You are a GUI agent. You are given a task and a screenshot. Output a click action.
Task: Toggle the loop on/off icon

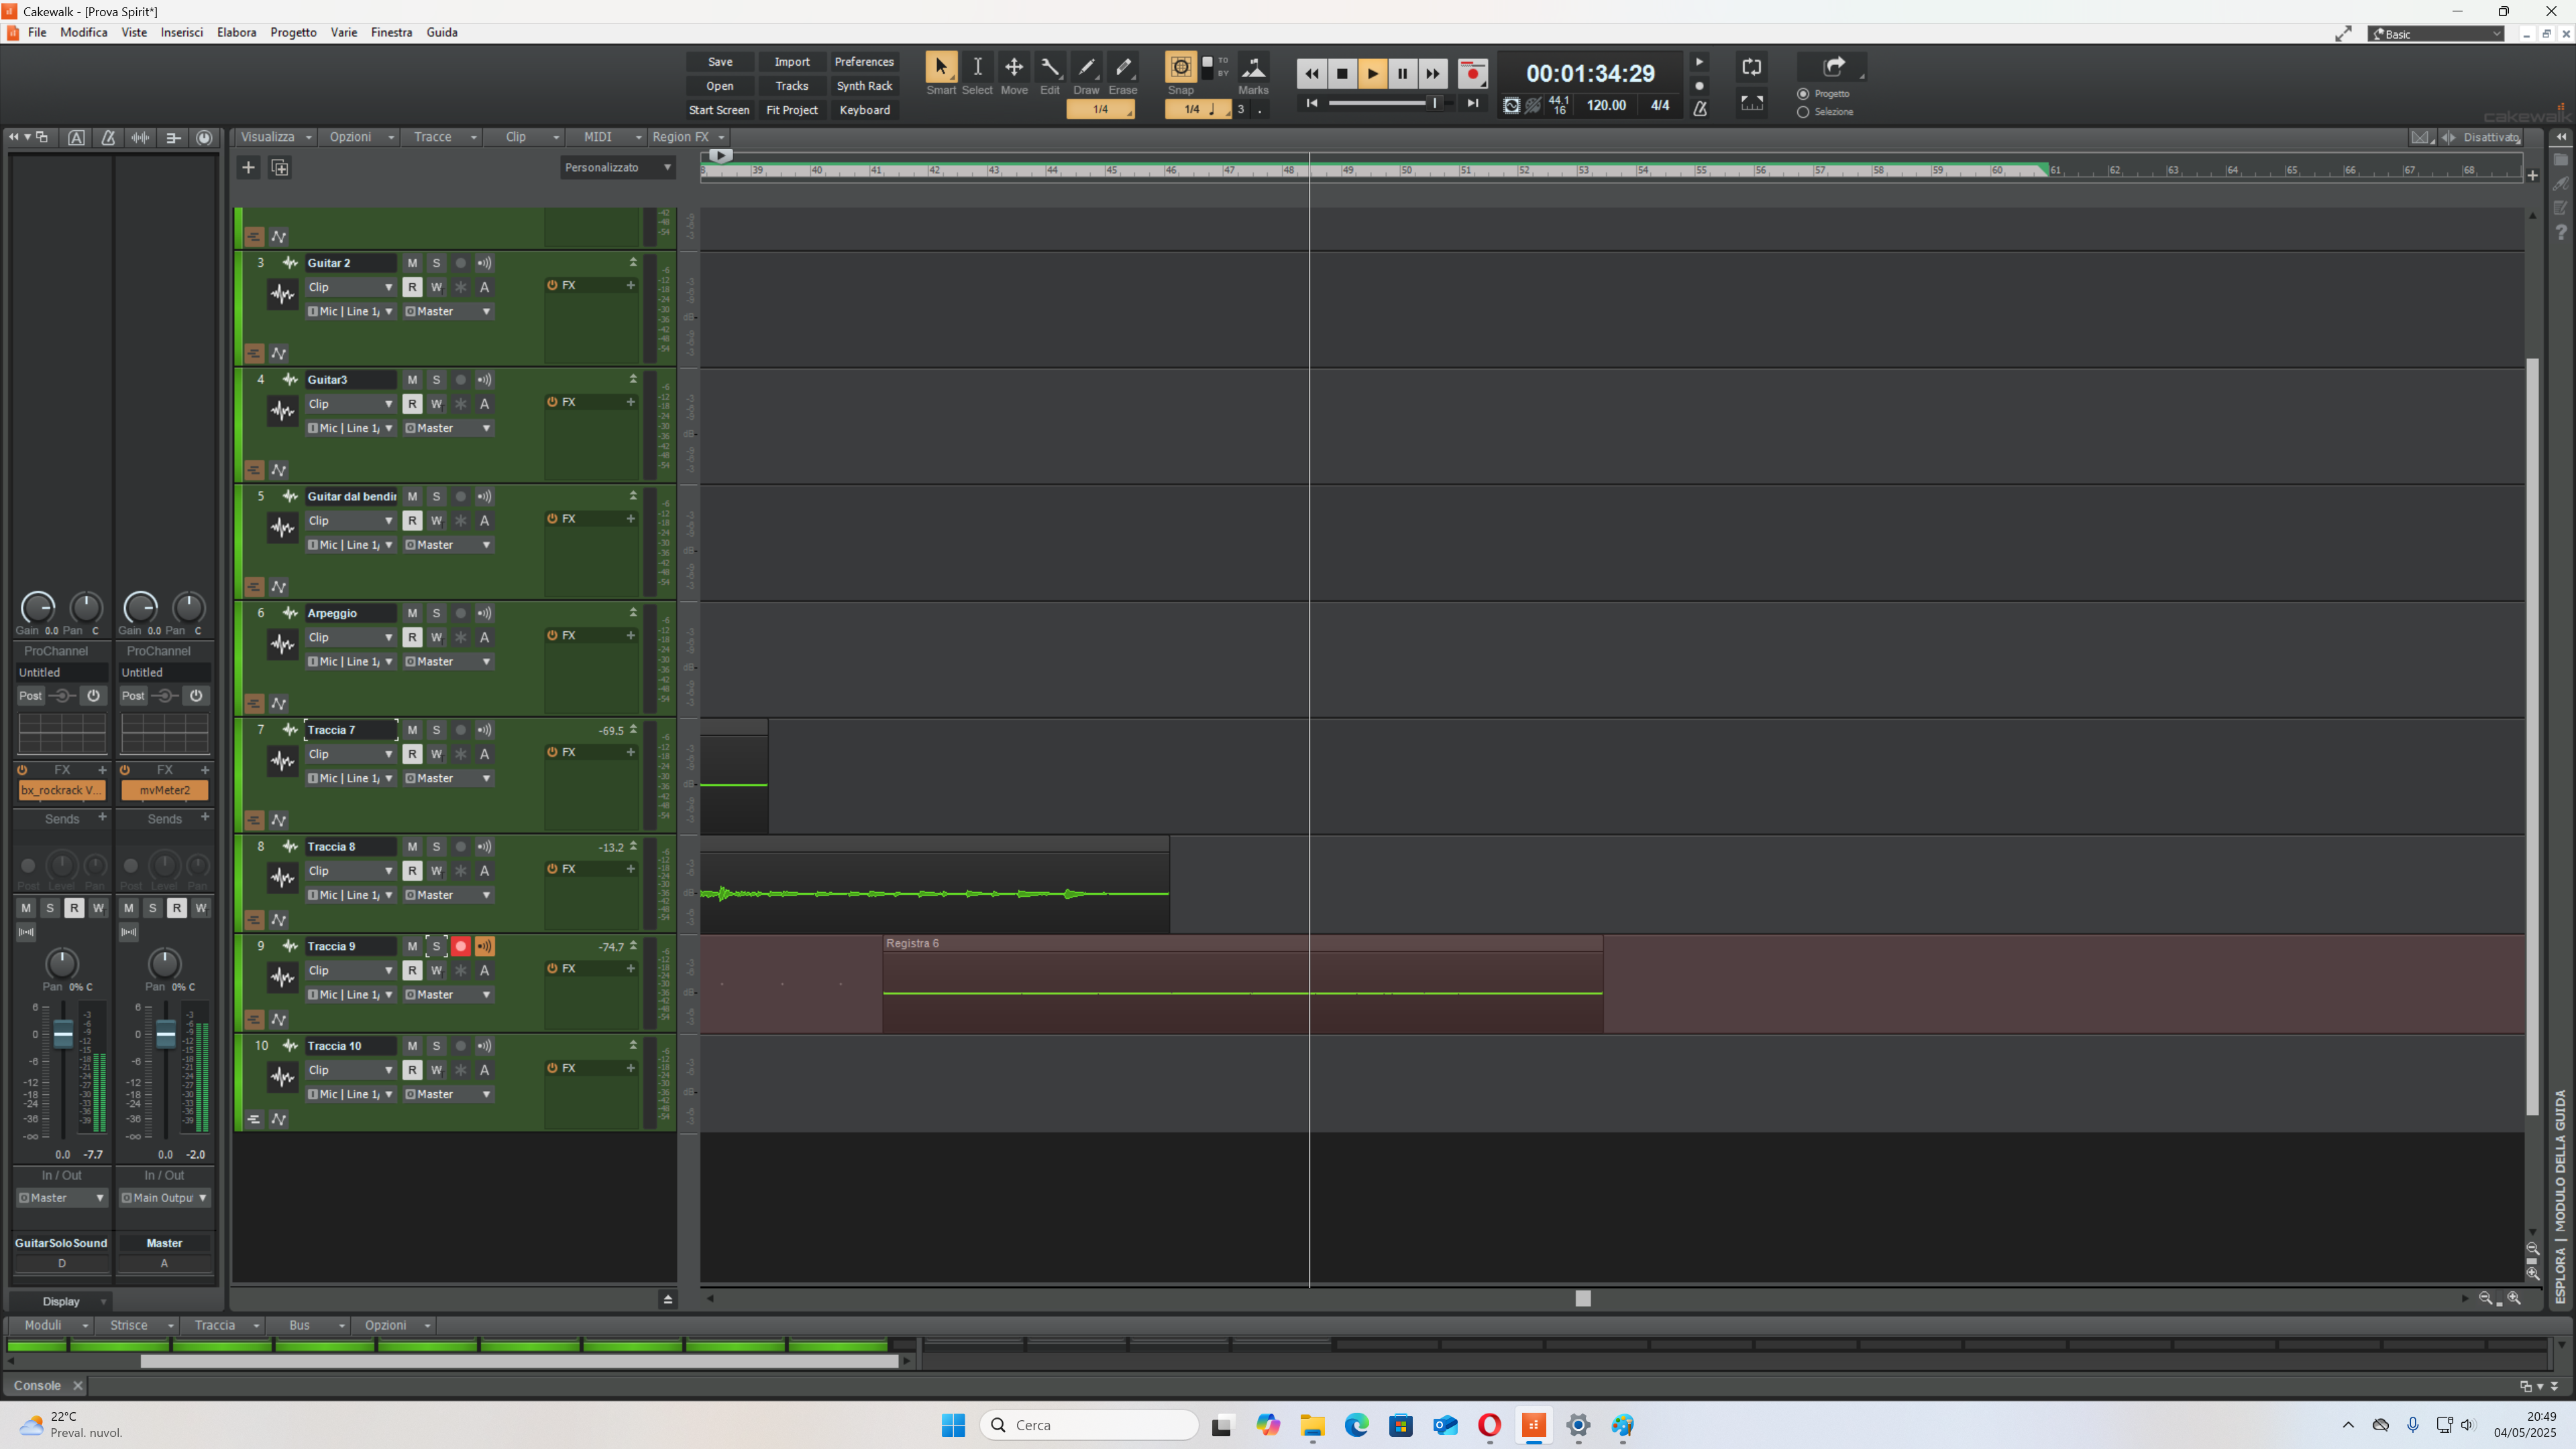(x=1751, y=67)
